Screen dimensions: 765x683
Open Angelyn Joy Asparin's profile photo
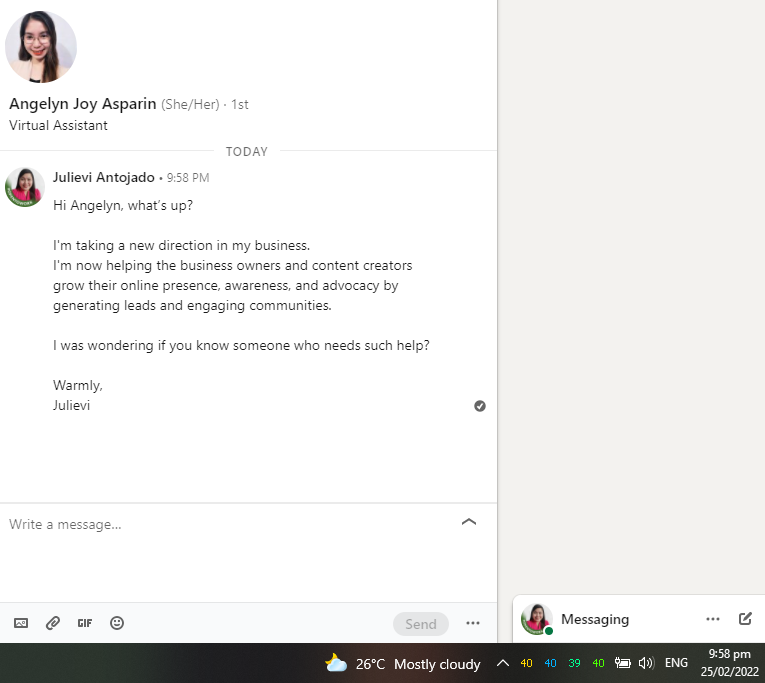click(41, 47)
